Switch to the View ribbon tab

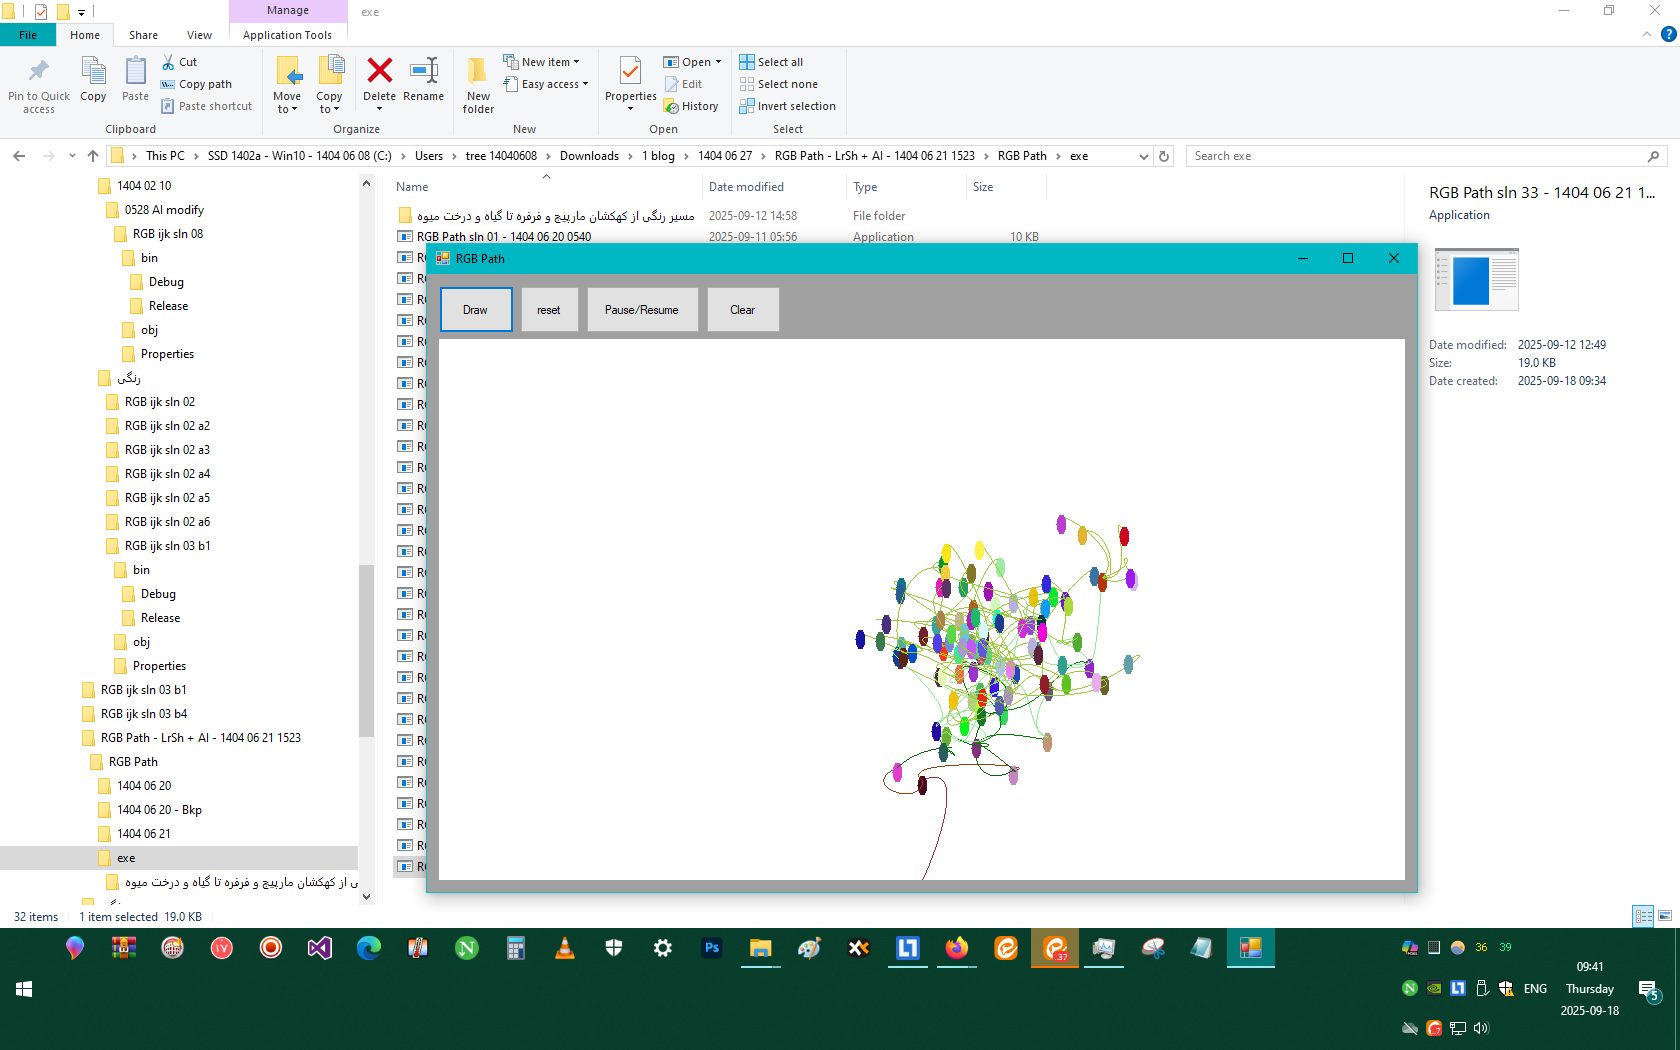199,35
